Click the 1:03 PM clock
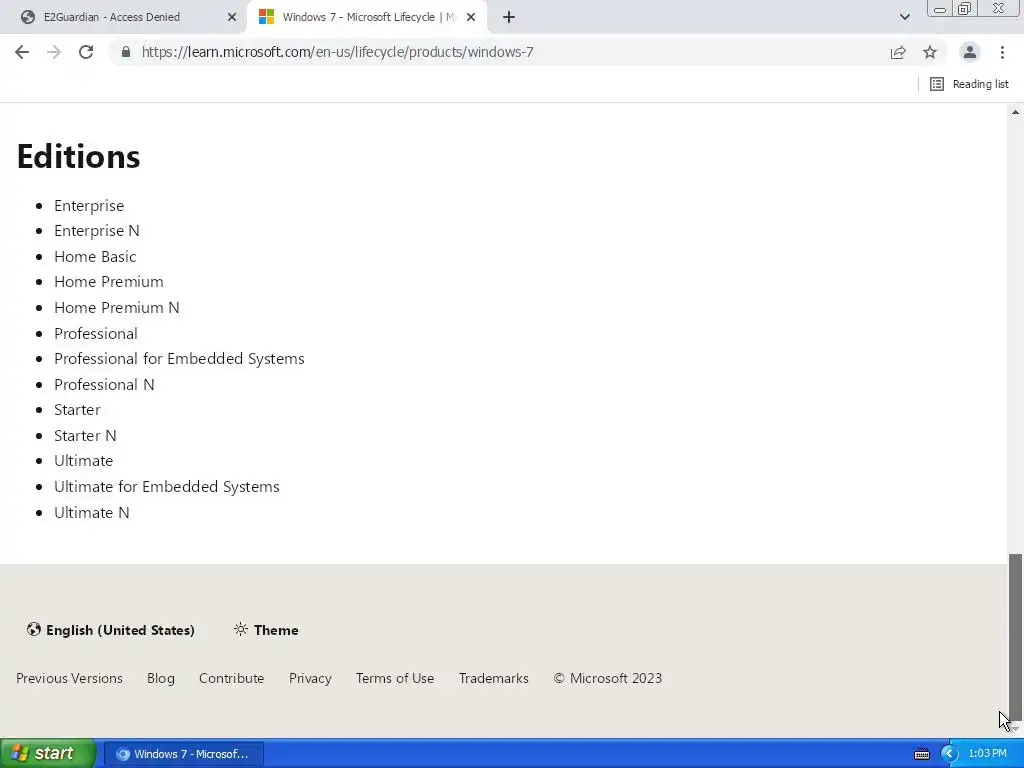 coord(987,754)
